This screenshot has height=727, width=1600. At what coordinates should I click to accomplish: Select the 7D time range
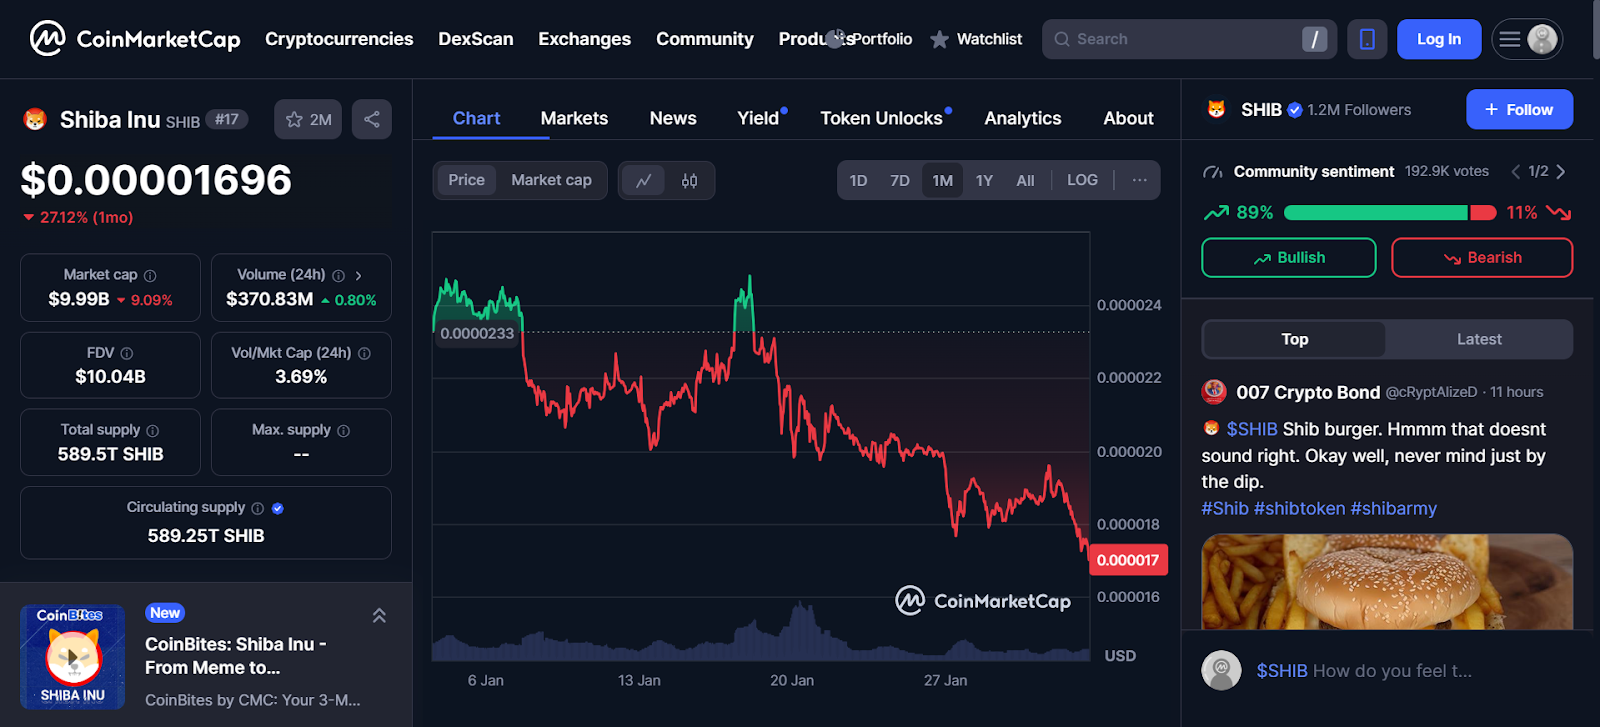(x=900, y=181)
